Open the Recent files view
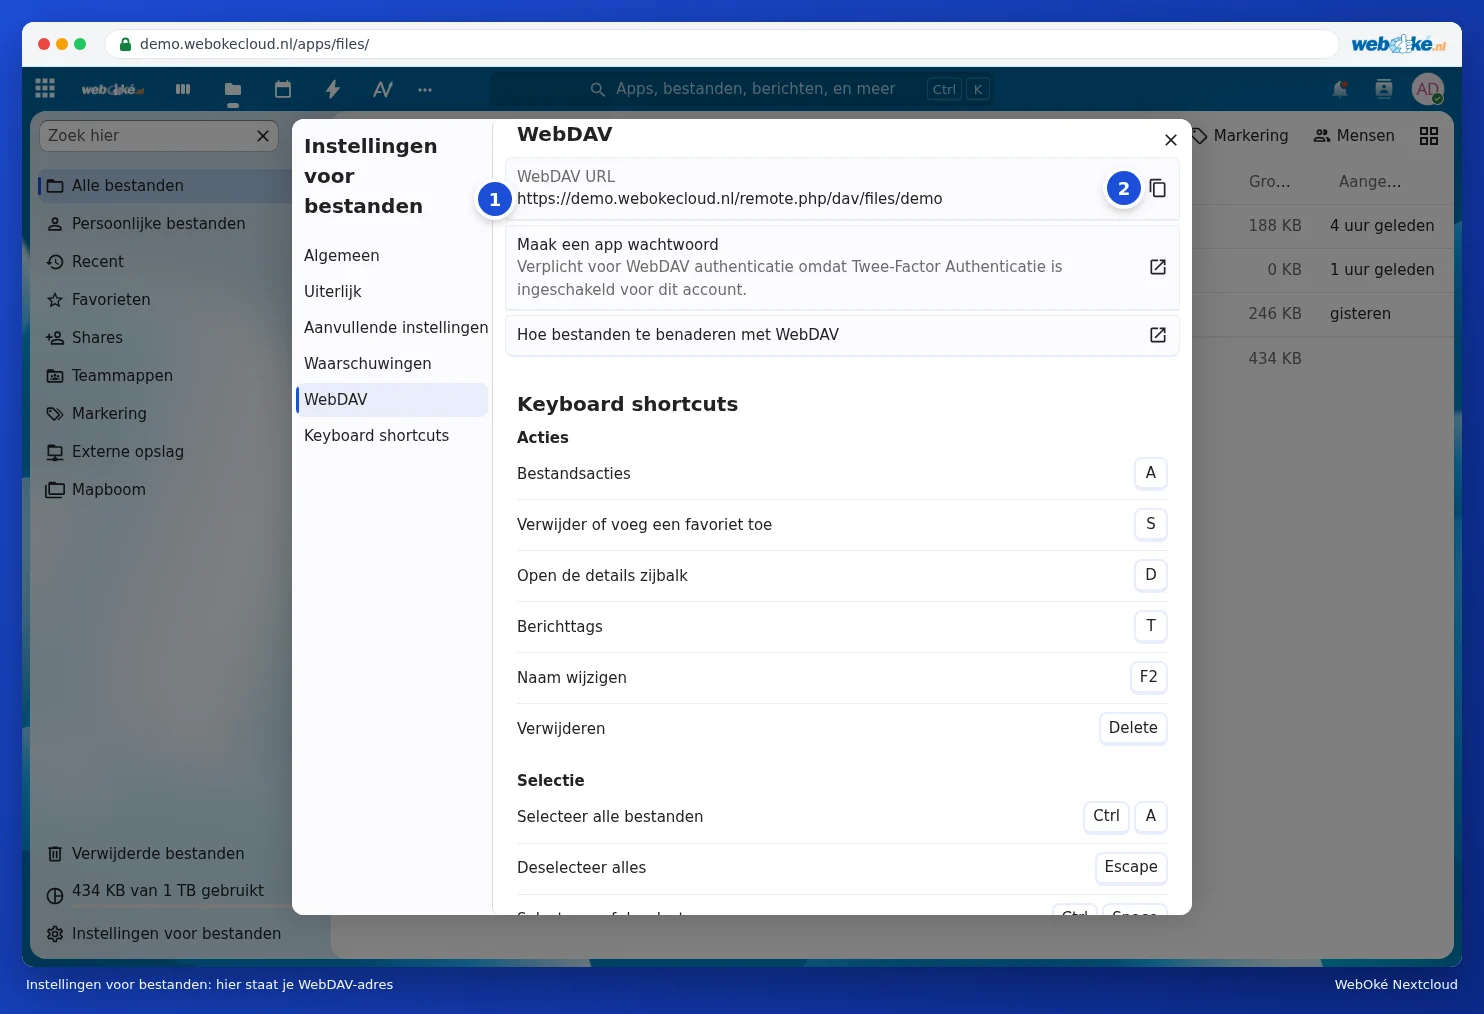1484x1014 pixels. pos(164,262)
